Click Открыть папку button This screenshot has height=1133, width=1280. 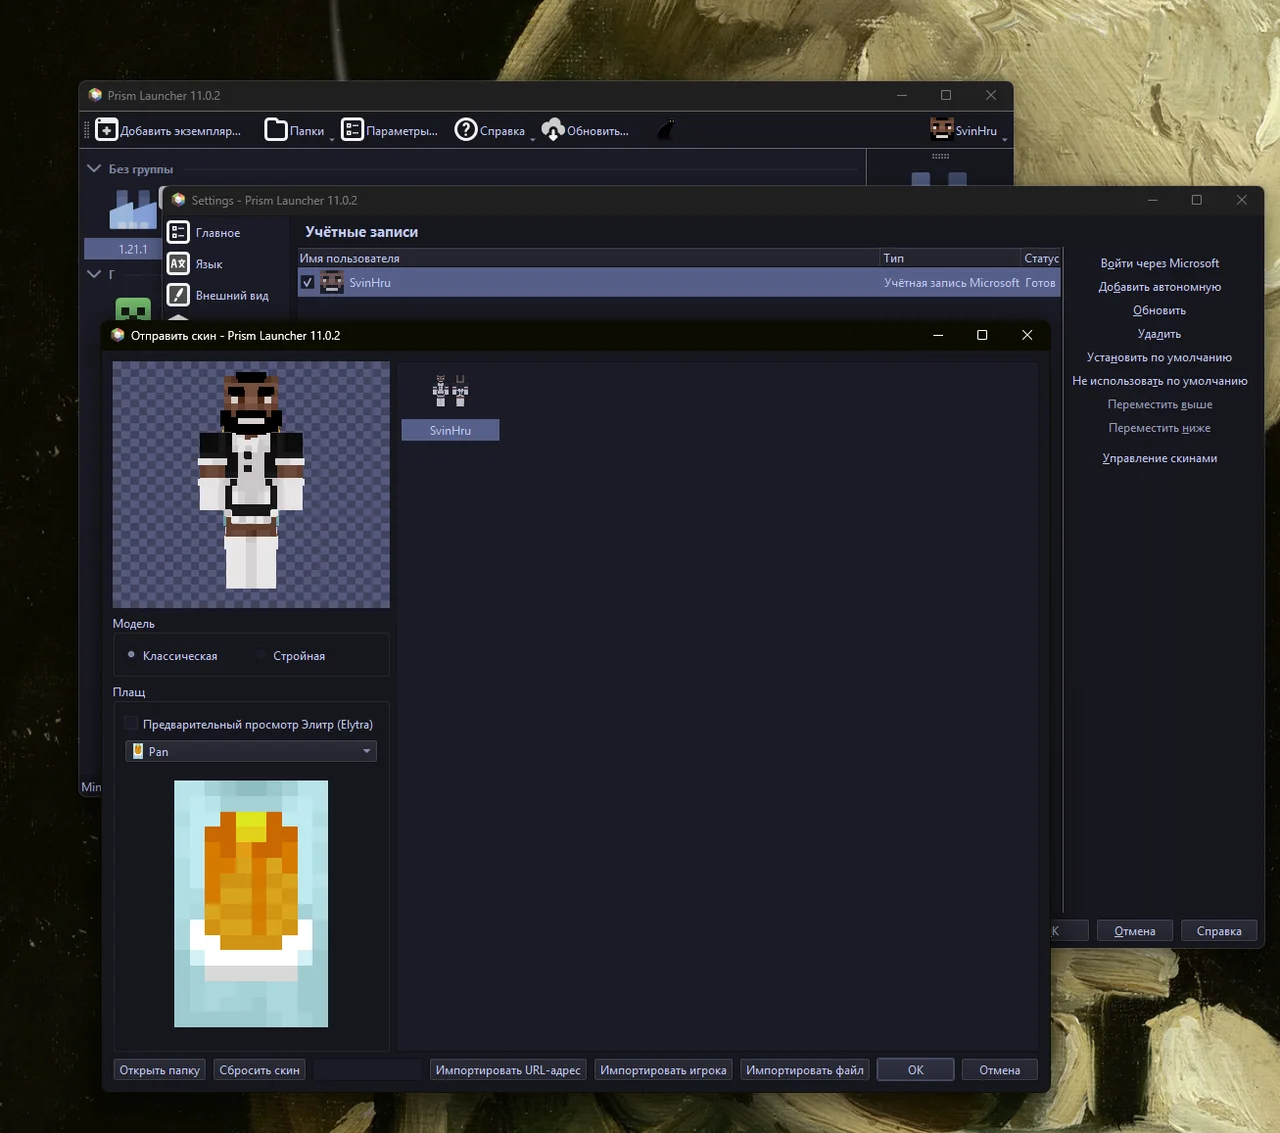click(x=160, y=1070)
